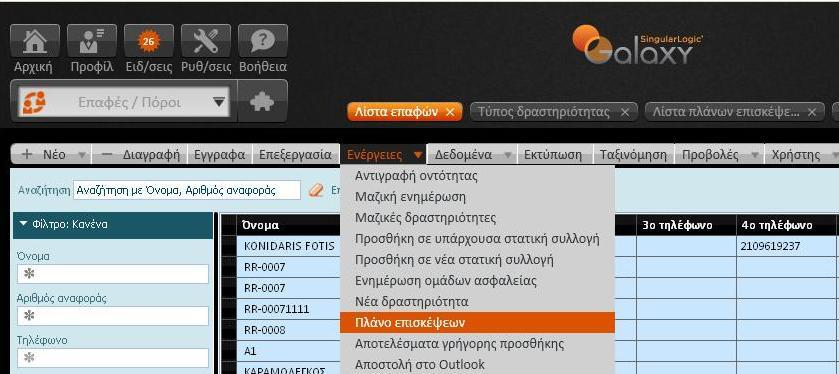
Task: Click the eraser clear-search icon
Action: pyautogui.click(x=317, y=190)
